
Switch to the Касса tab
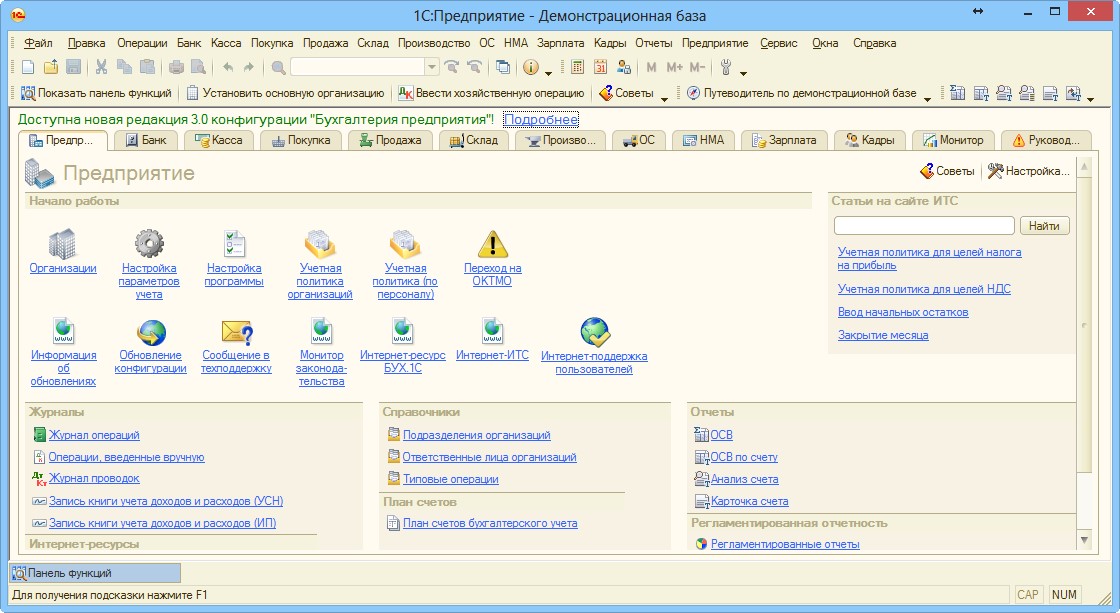(218, 140)
